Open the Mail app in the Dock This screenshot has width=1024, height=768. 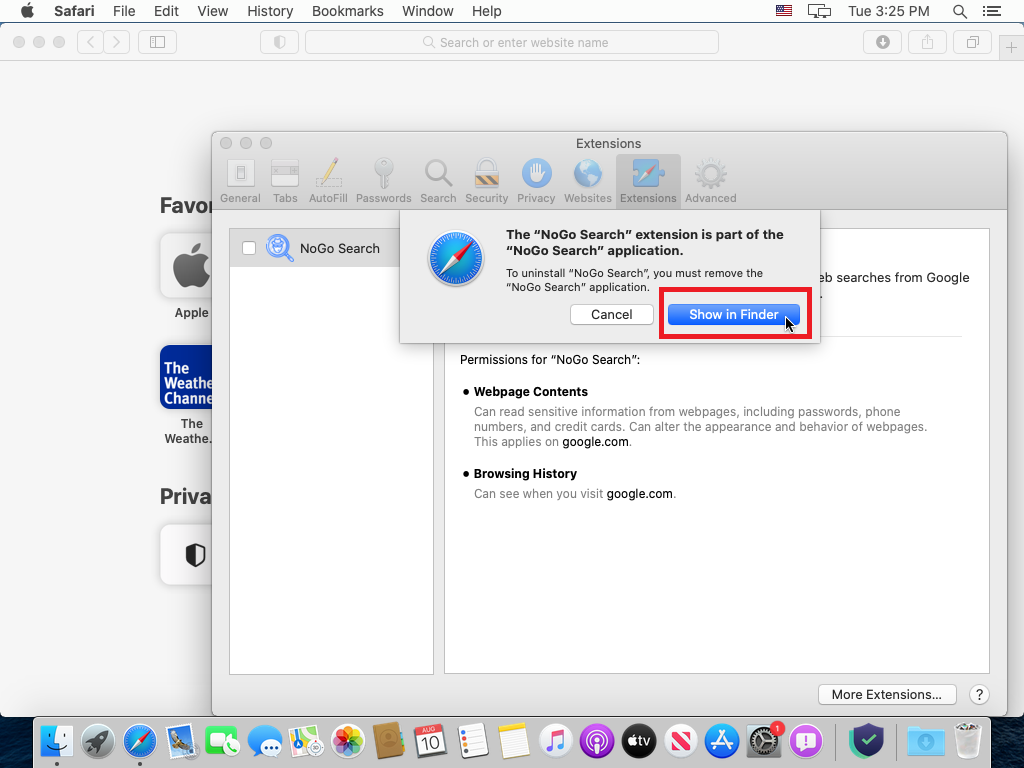click(x=182, y=741)
